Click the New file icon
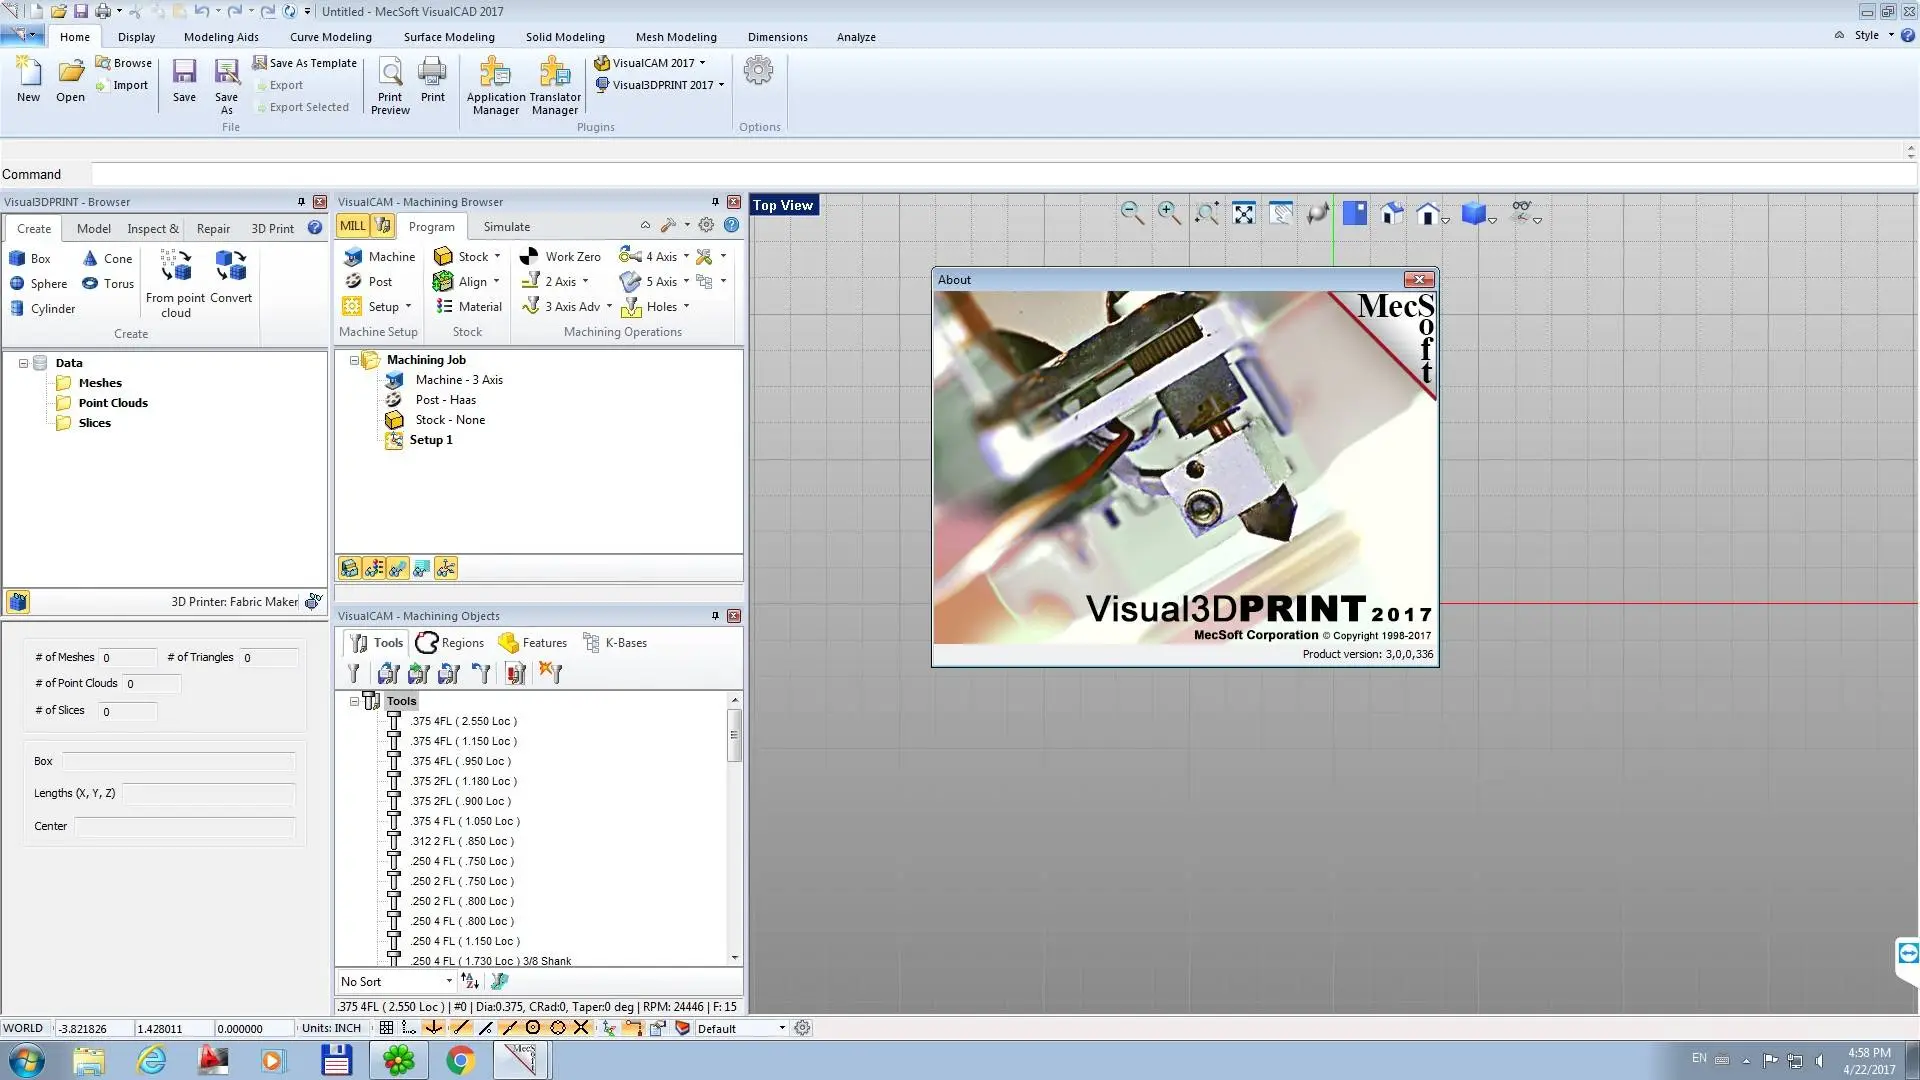The height and width of the screenshot is (1080, 1920). pos(28,80)
